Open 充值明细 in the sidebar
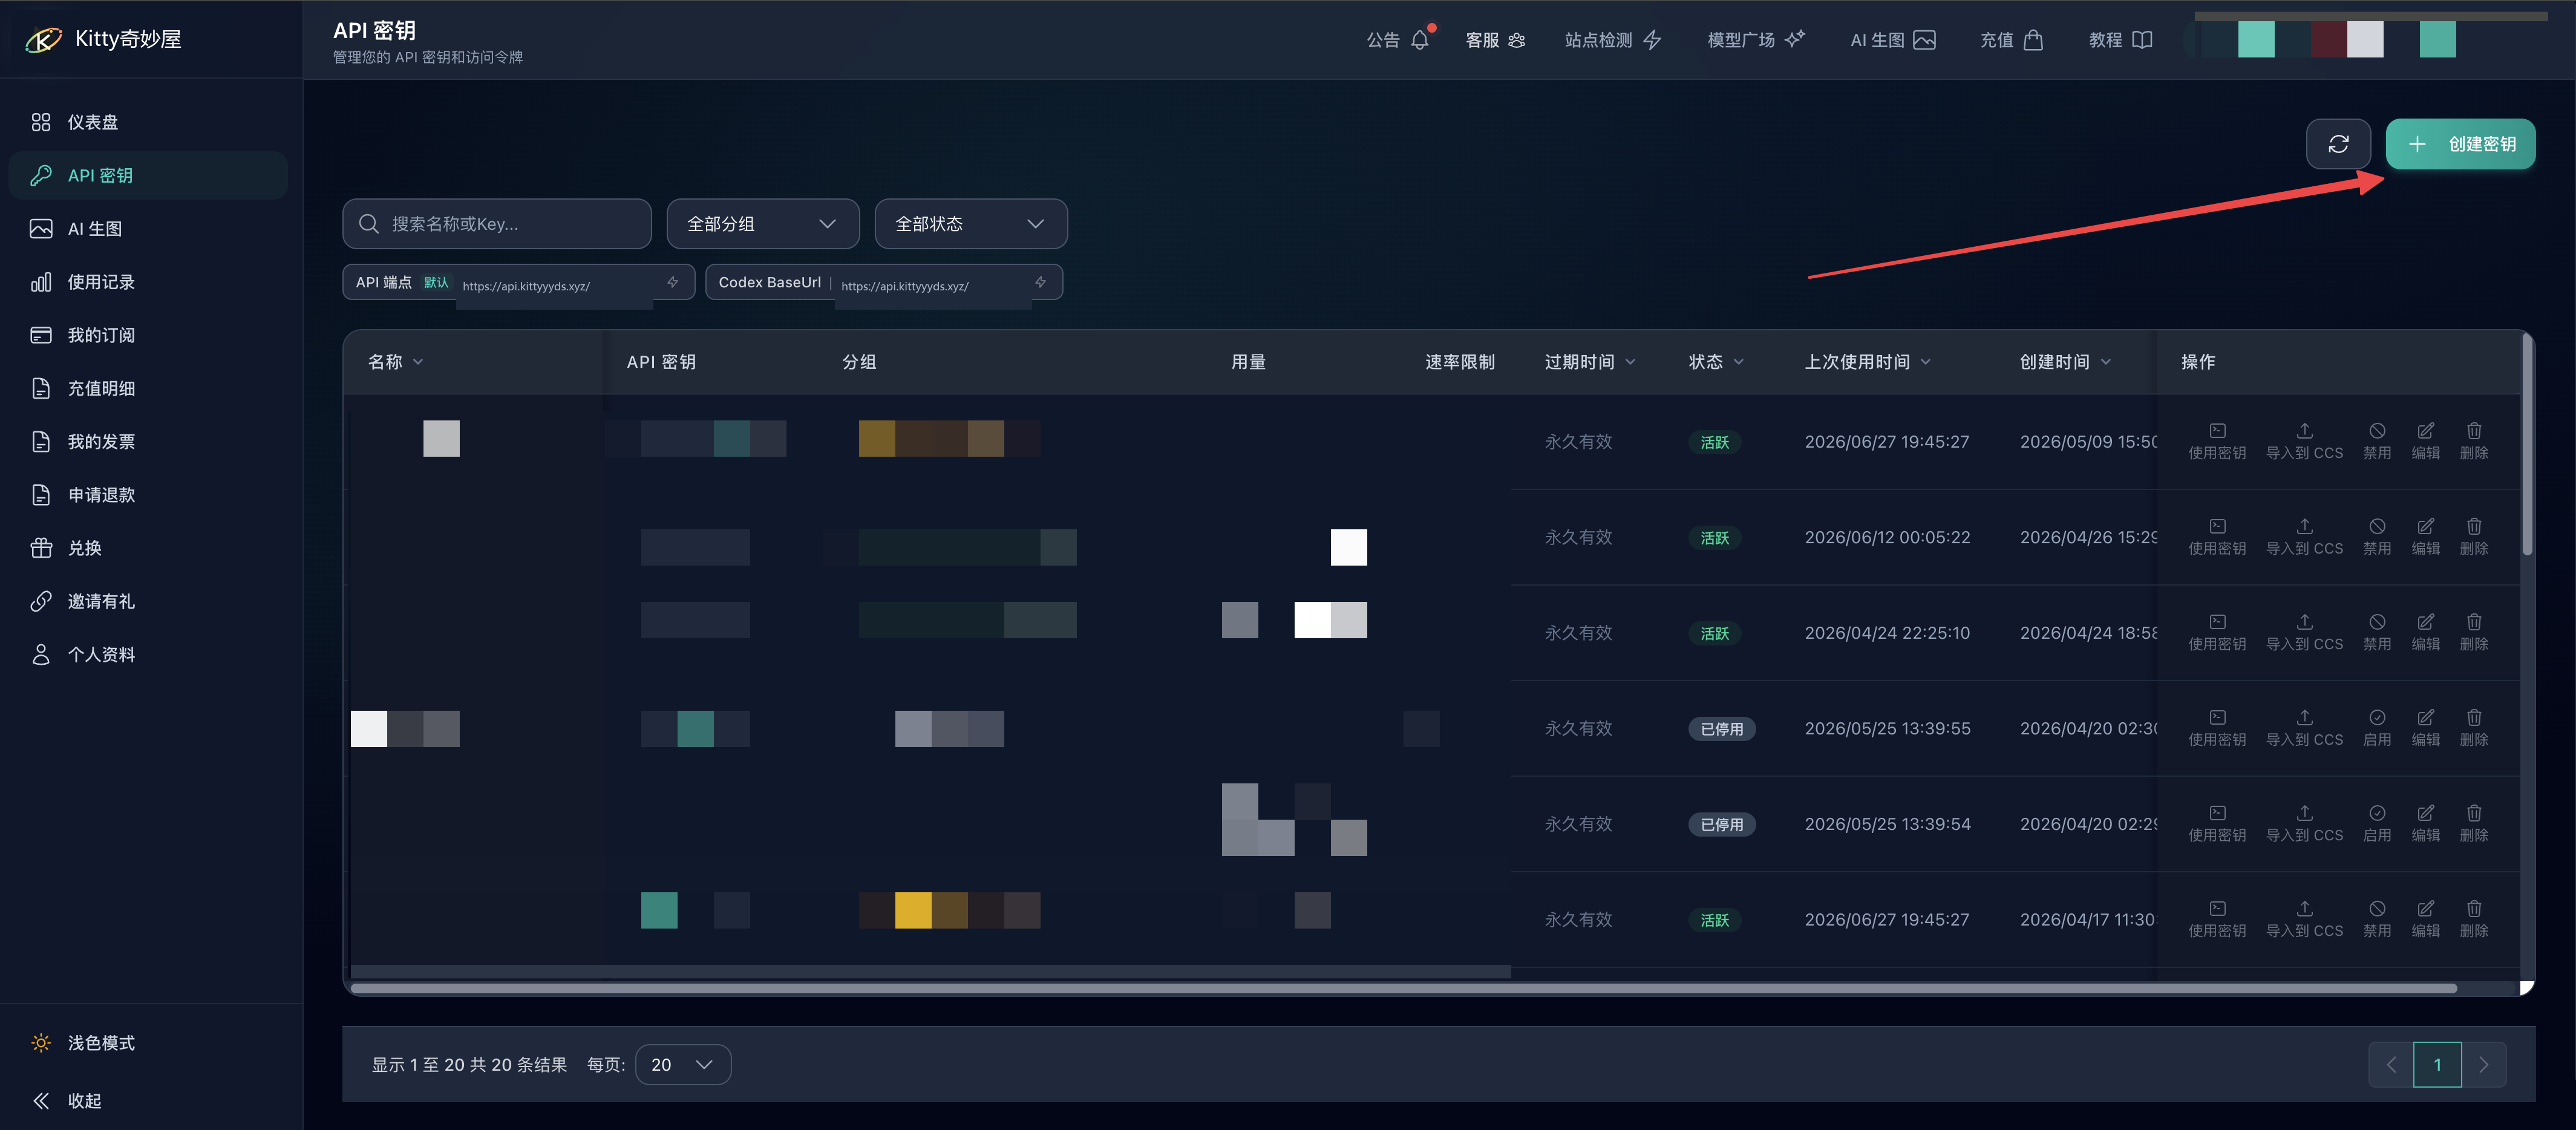Image resolution: width=2576 pixels, height=1130 pixels. 148,388
